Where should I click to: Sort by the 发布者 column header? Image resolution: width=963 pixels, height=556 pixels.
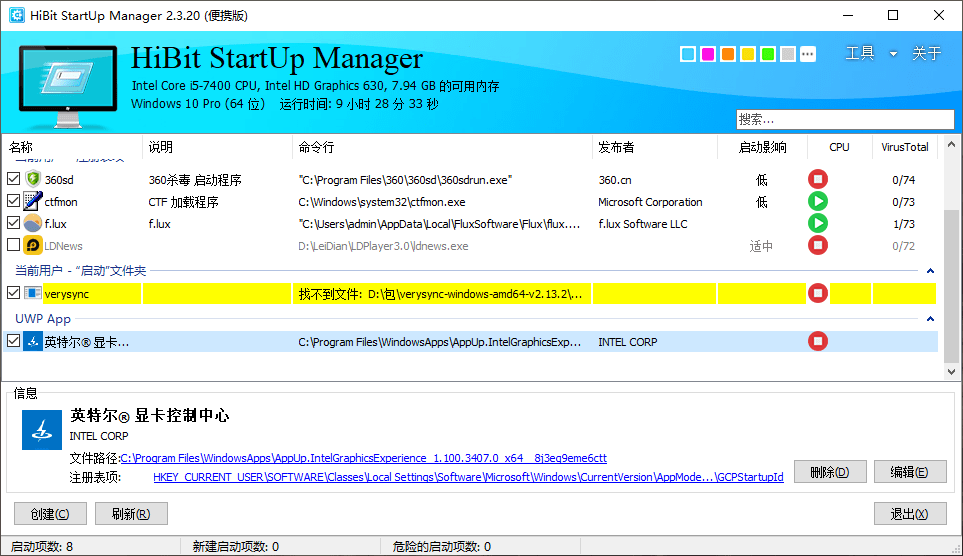coord(655,147)
